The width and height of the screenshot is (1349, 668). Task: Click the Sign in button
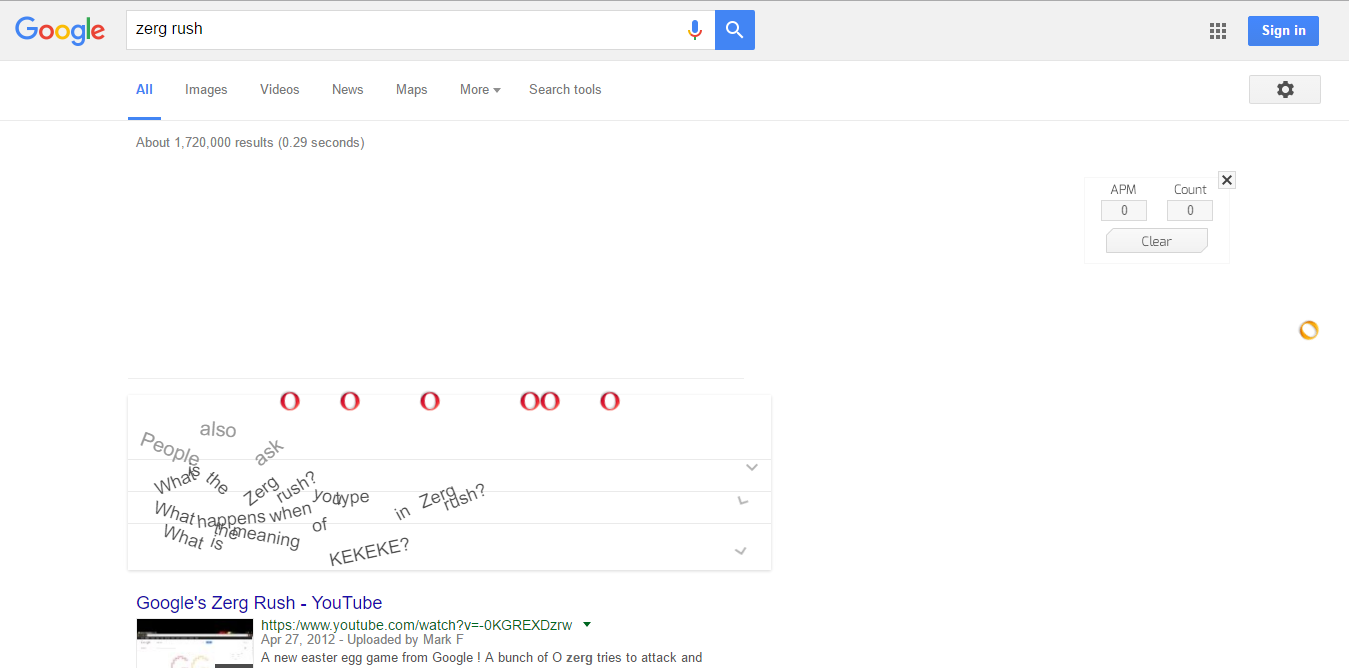(x=1283, y=31)
